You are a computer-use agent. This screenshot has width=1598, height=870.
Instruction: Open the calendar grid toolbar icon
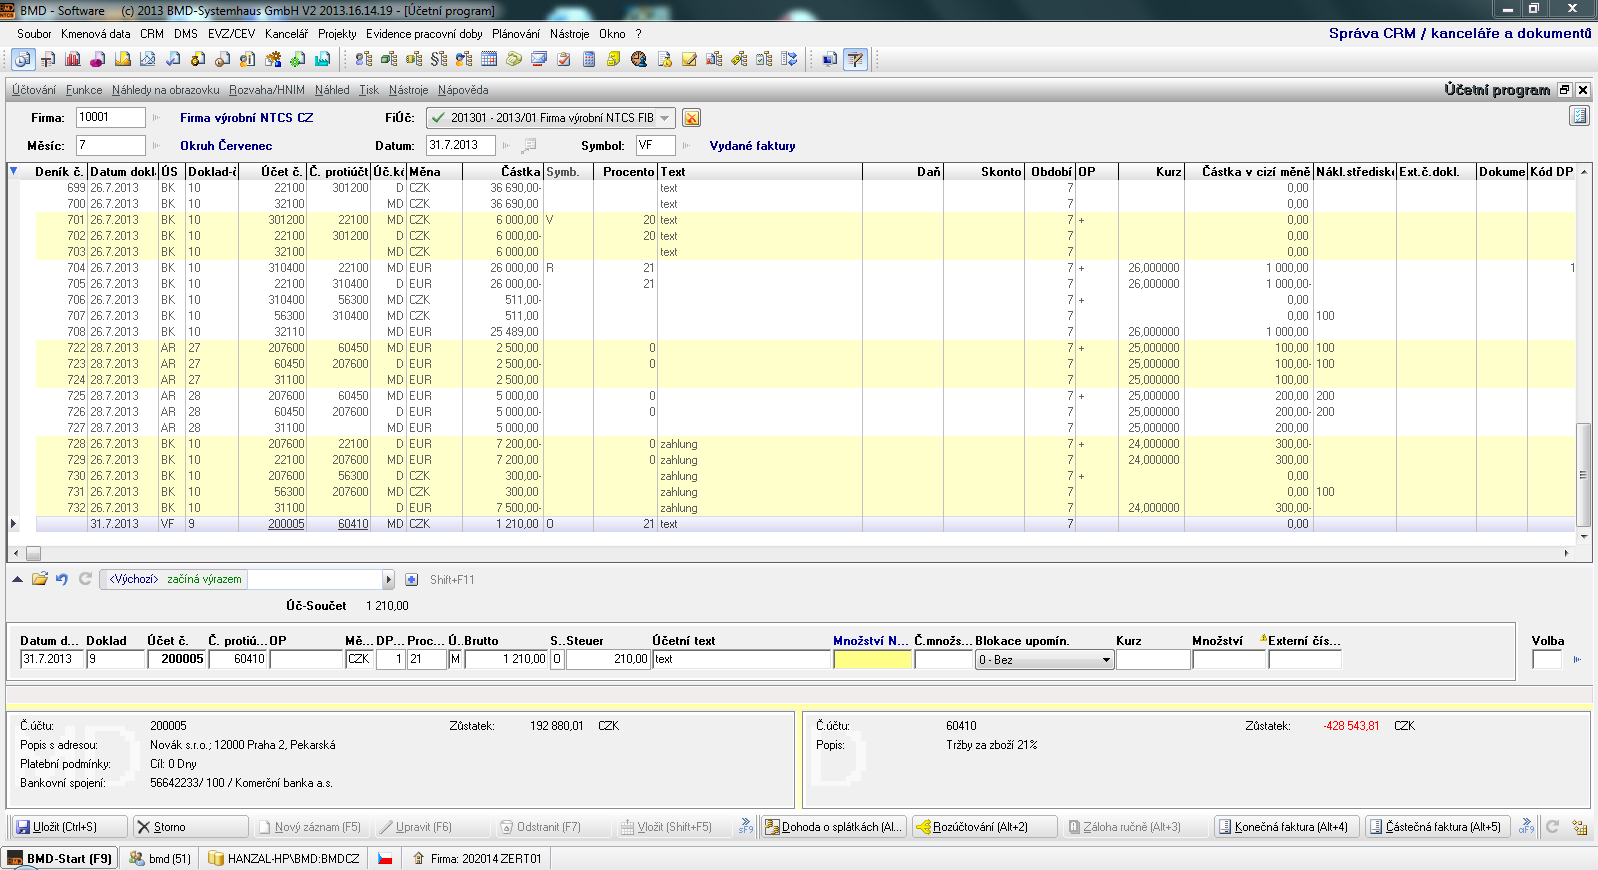coord(489,59)
